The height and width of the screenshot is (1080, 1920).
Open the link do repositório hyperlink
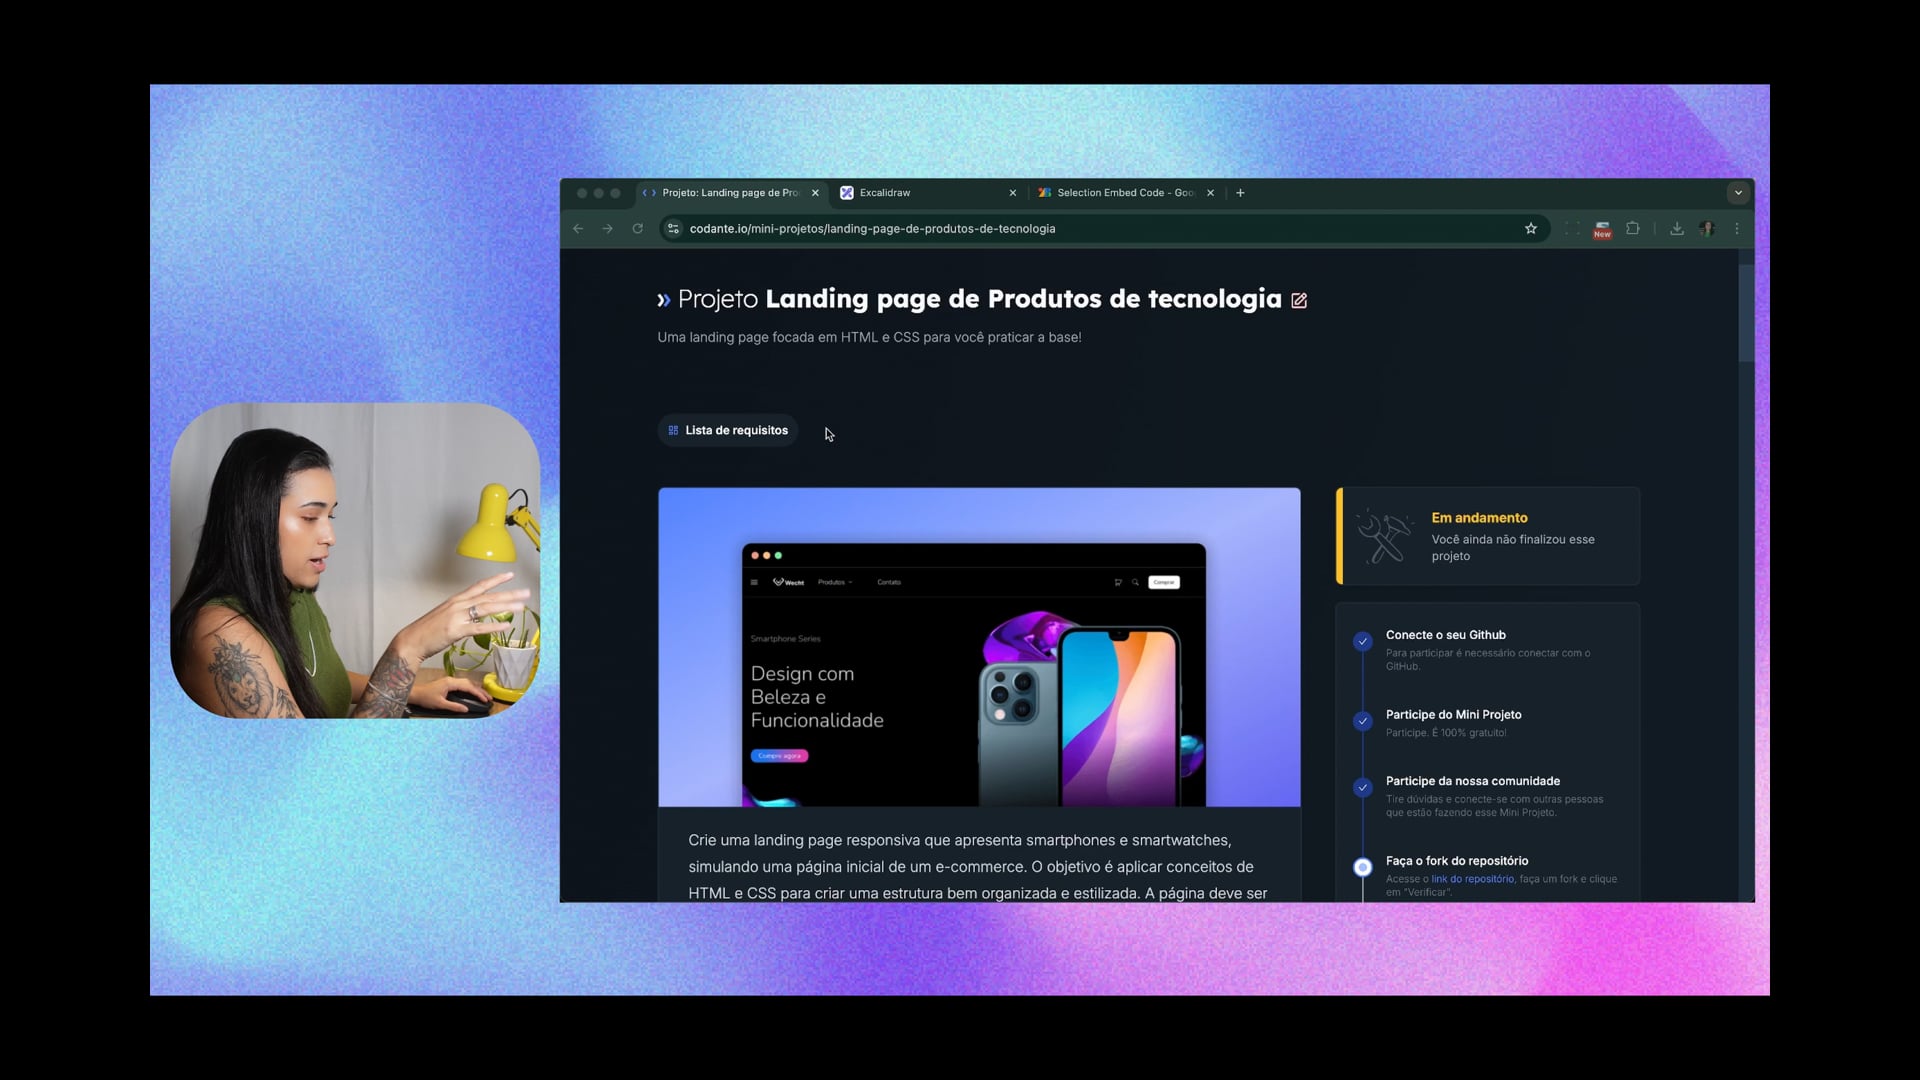(1472, 879)
